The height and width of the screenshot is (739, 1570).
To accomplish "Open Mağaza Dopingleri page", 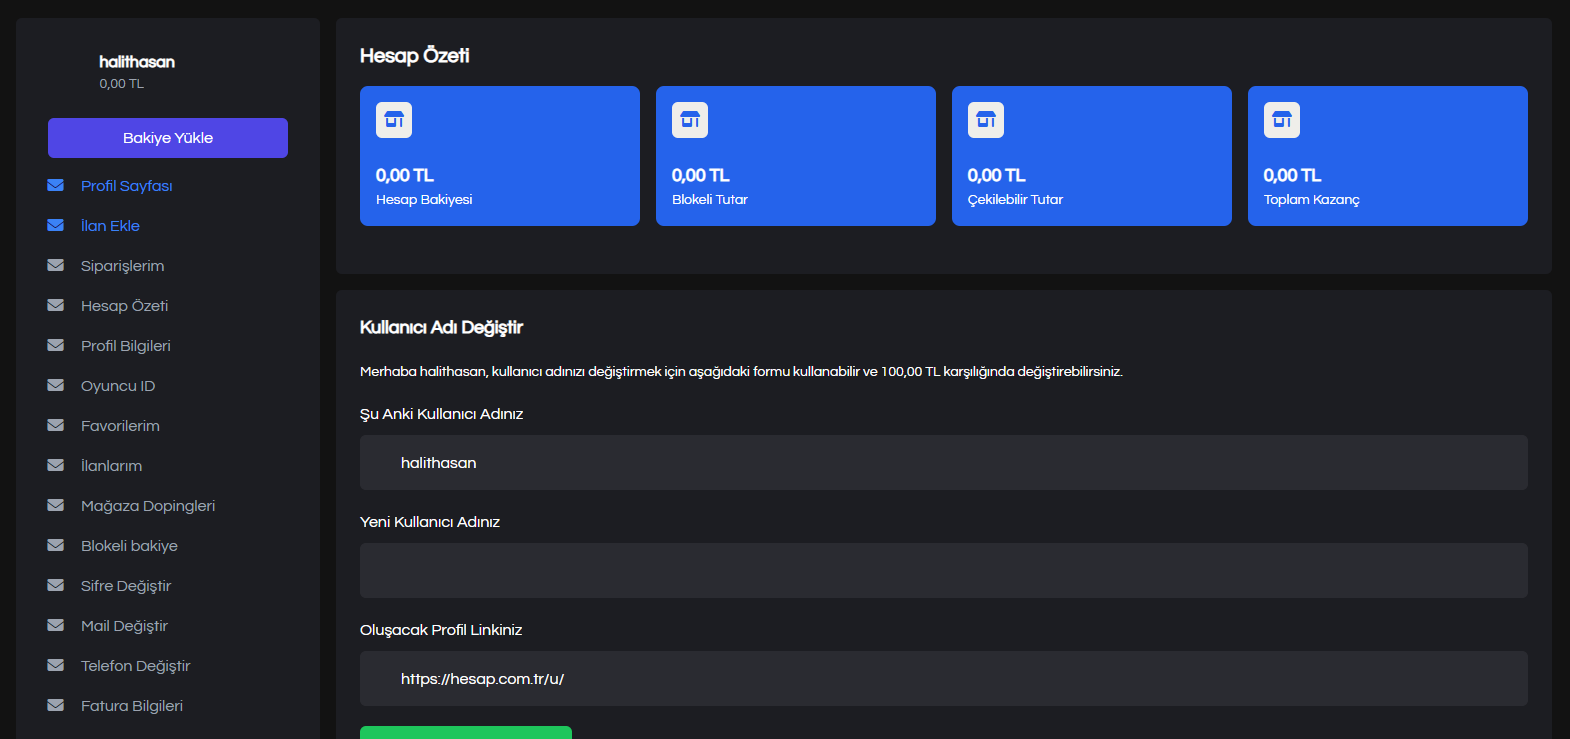I will pyautogui.click(x=148, y=506).
